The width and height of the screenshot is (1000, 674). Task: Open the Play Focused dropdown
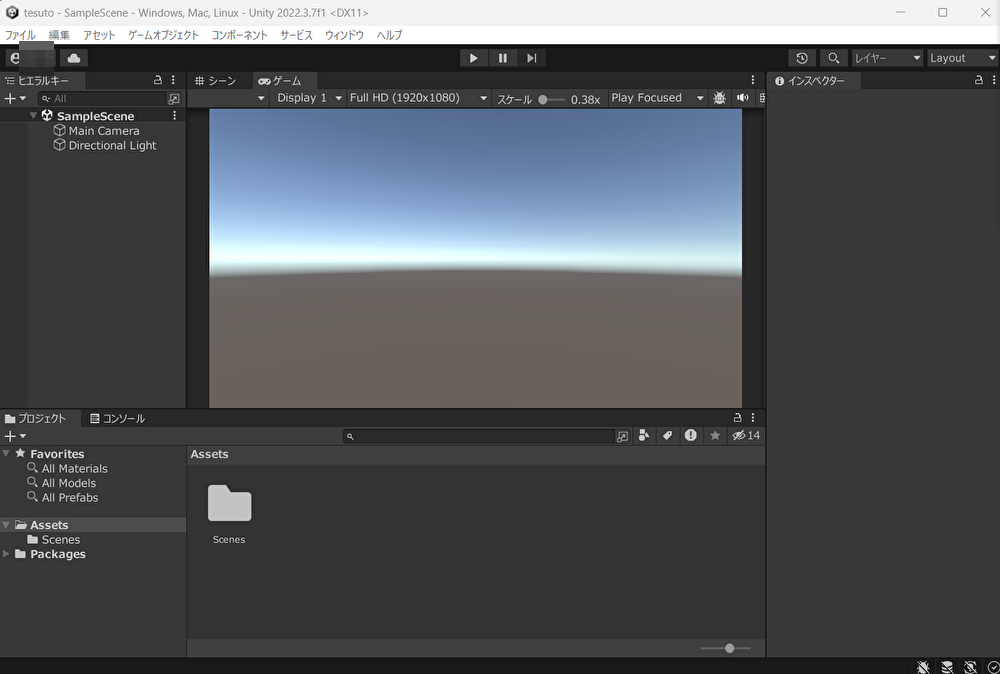657,98
